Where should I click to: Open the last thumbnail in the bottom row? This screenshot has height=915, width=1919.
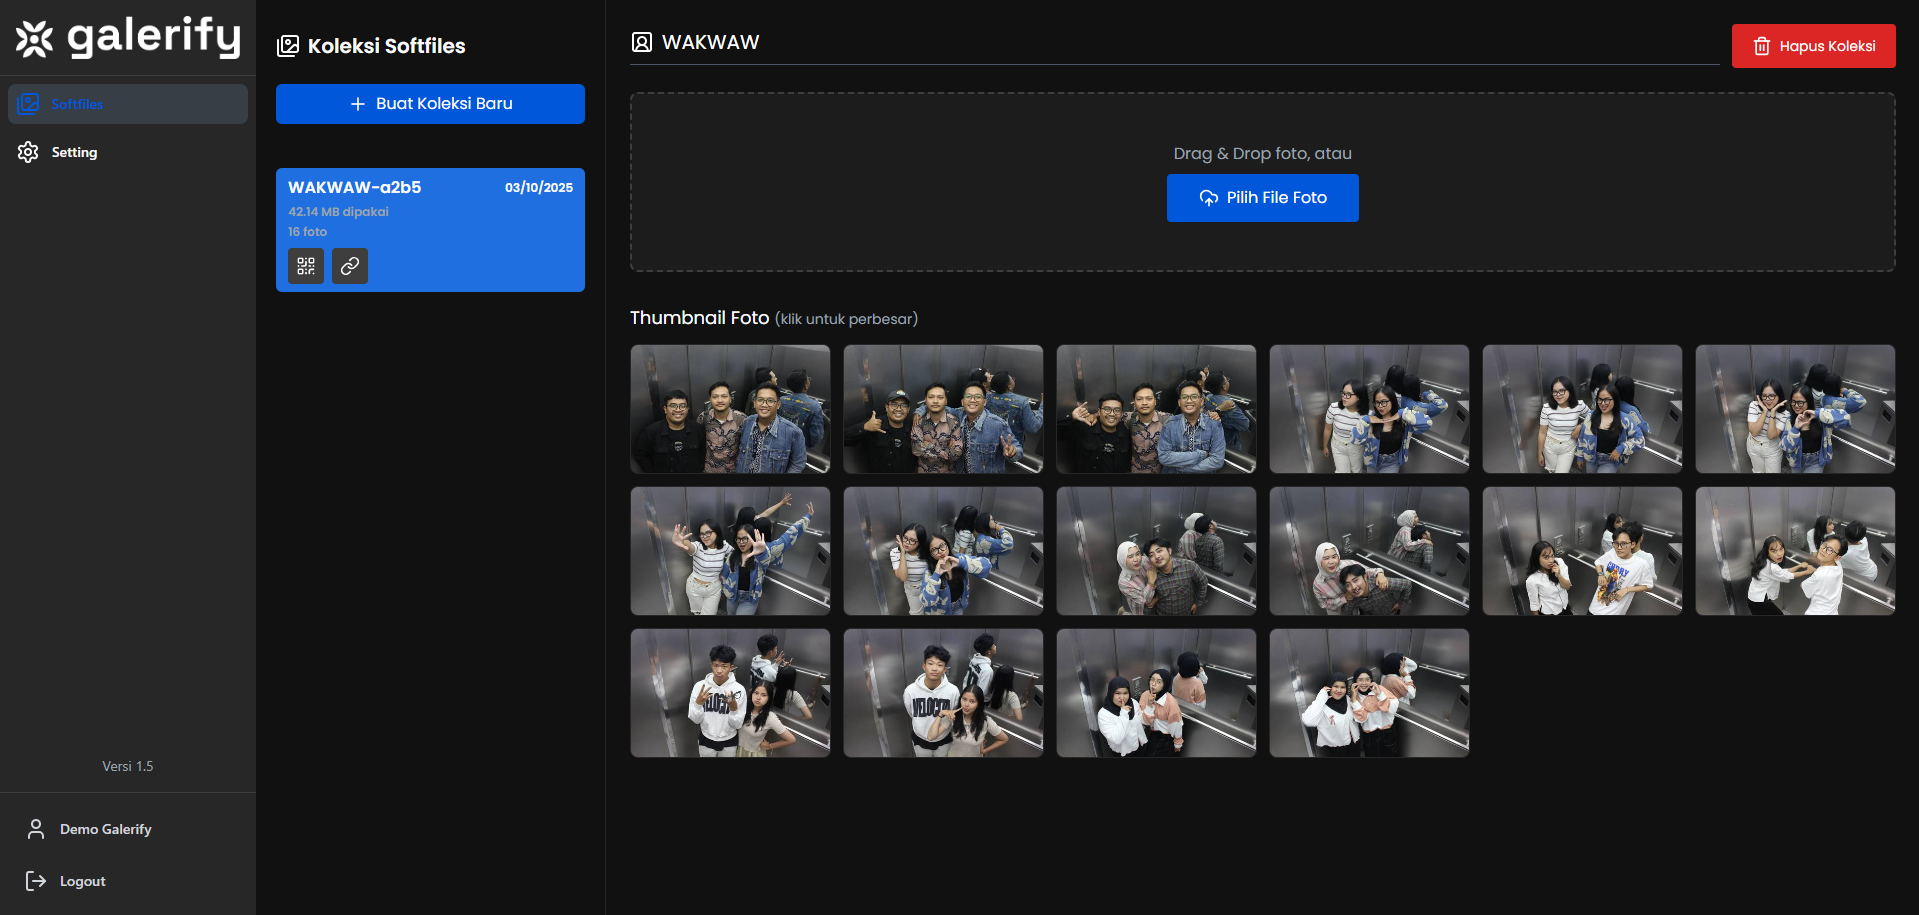[1369, 693]
